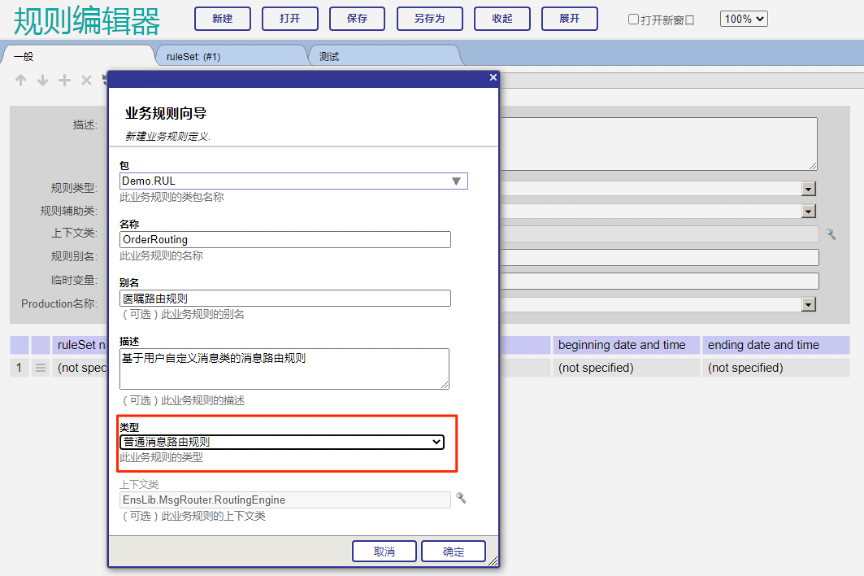Image resolution: width=864 pixels, height=576 pixels.
Task: Click the 别名 field containing 医嘱路由规则
Action: pyautogui.click(x=285, y=298)
